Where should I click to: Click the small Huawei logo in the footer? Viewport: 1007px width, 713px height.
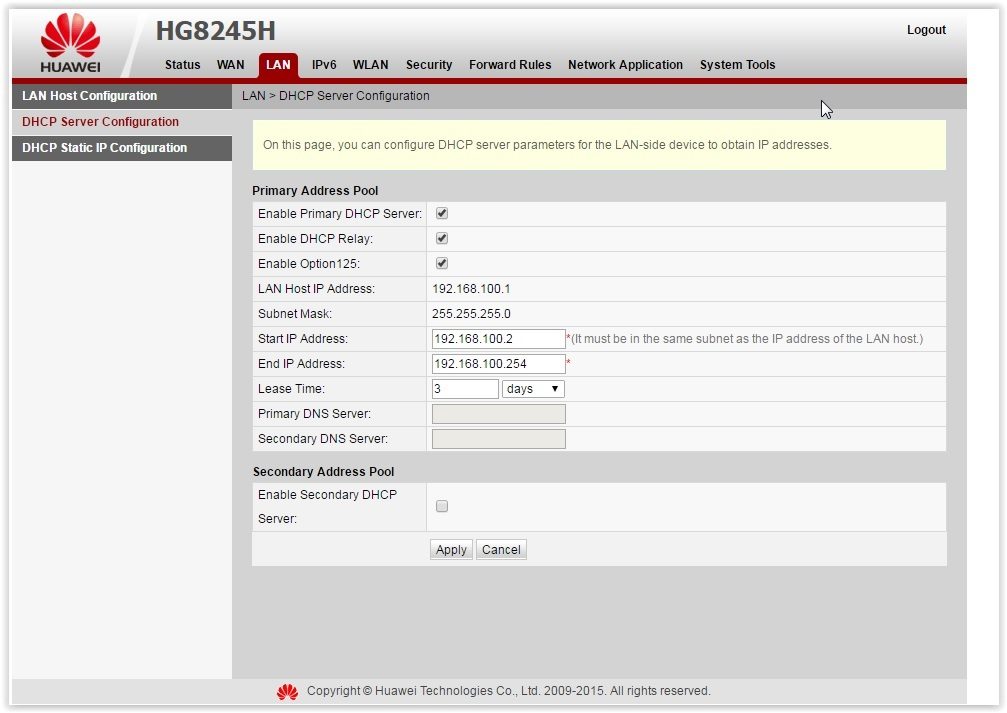[287, 691]
